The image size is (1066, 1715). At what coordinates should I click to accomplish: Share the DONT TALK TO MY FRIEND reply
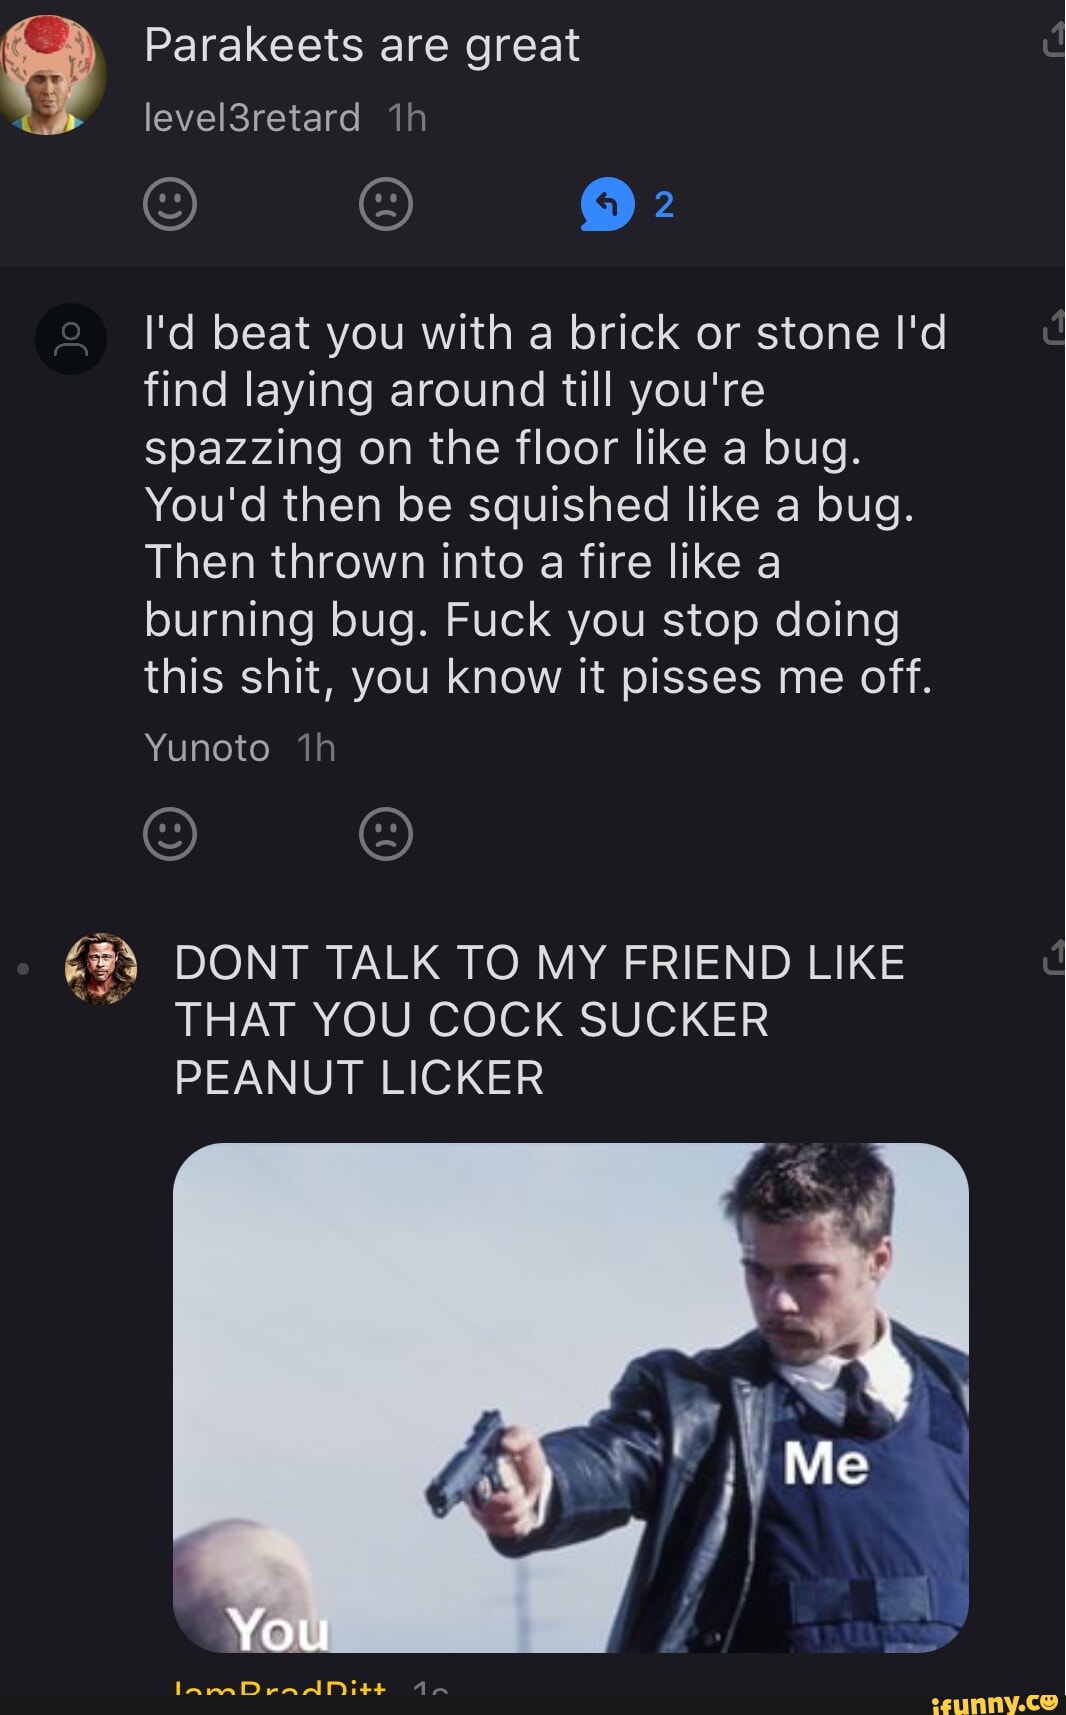point(1054,957)
